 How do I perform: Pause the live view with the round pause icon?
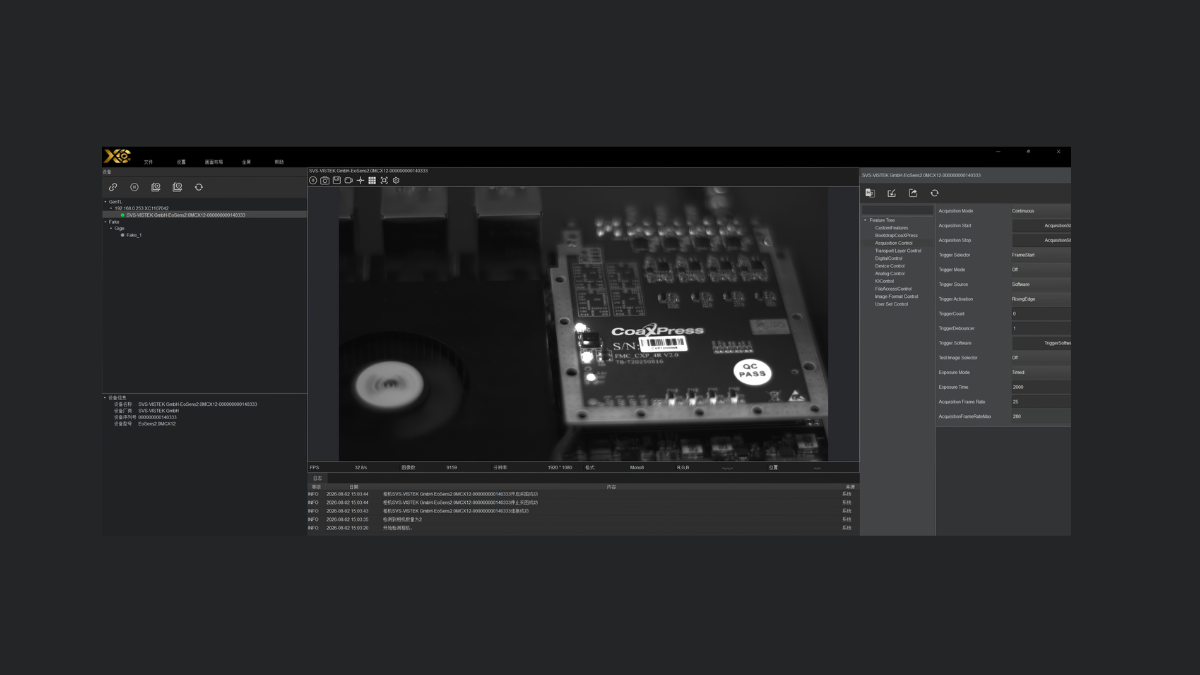(313, 180)
